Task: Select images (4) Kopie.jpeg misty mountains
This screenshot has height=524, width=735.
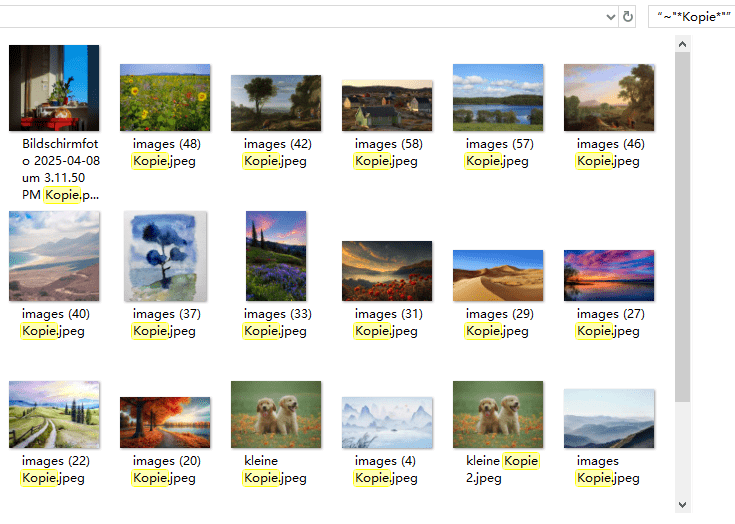Action: point(387,422)
